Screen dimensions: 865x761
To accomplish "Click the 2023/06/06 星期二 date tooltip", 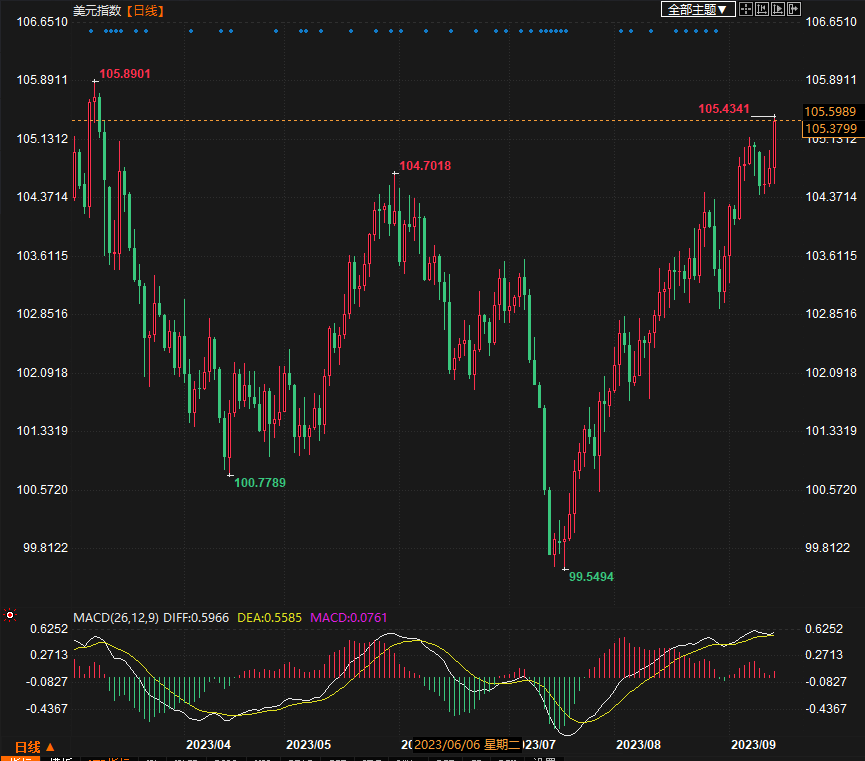I will click(x=467, y=745).
